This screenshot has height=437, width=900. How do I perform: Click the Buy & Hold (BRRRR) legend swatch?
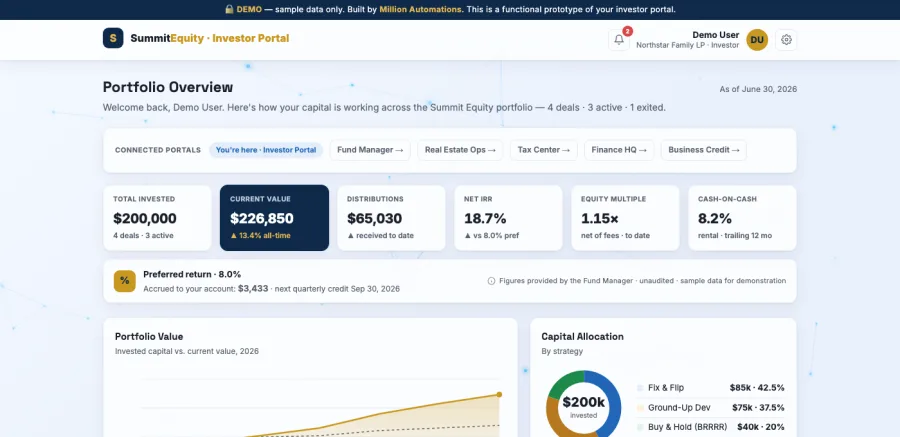tap(640, 427)
